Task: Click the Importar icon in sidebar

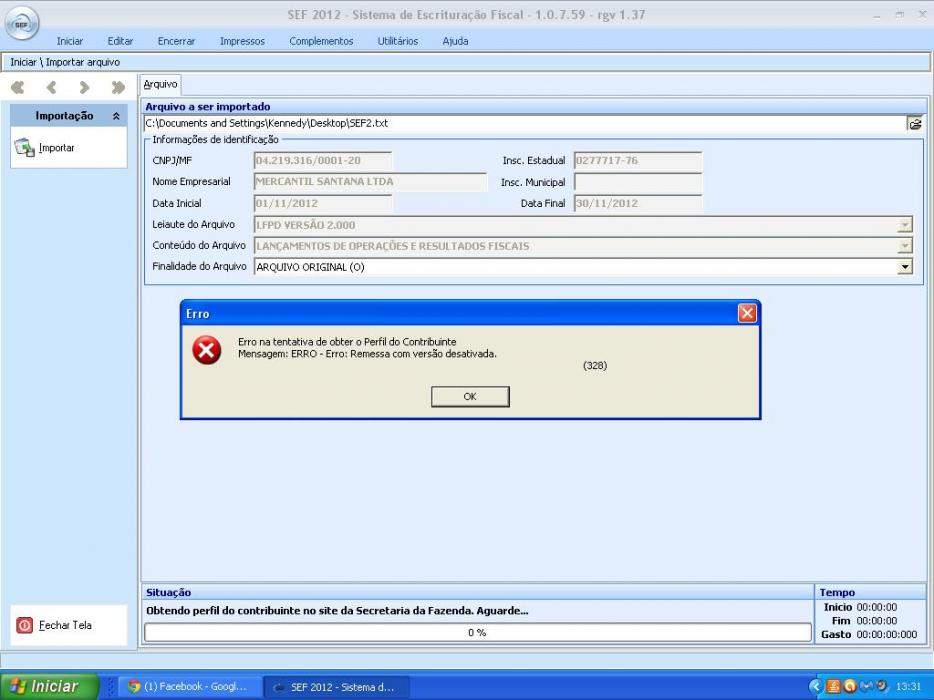Action: pyautogui.click(x=24, y=147)
